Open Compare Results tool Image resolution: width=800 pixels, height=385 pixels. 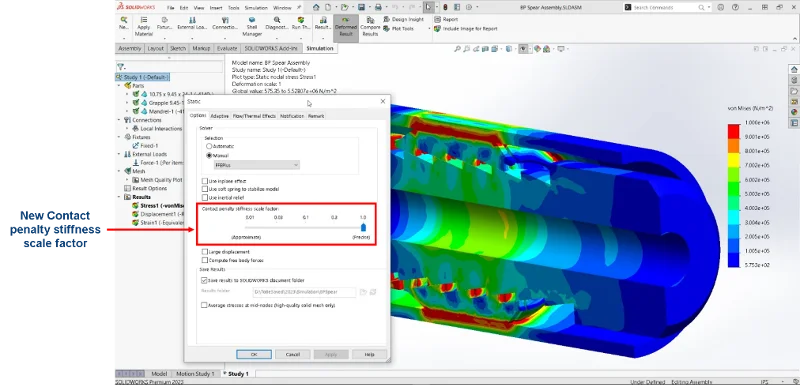(370, 27)
